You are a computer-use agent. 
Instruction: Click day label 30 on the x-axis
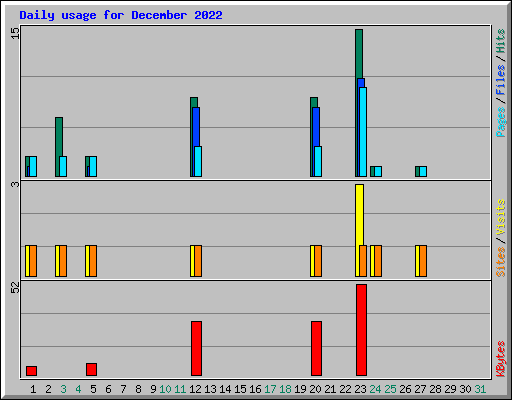point(465,389)
